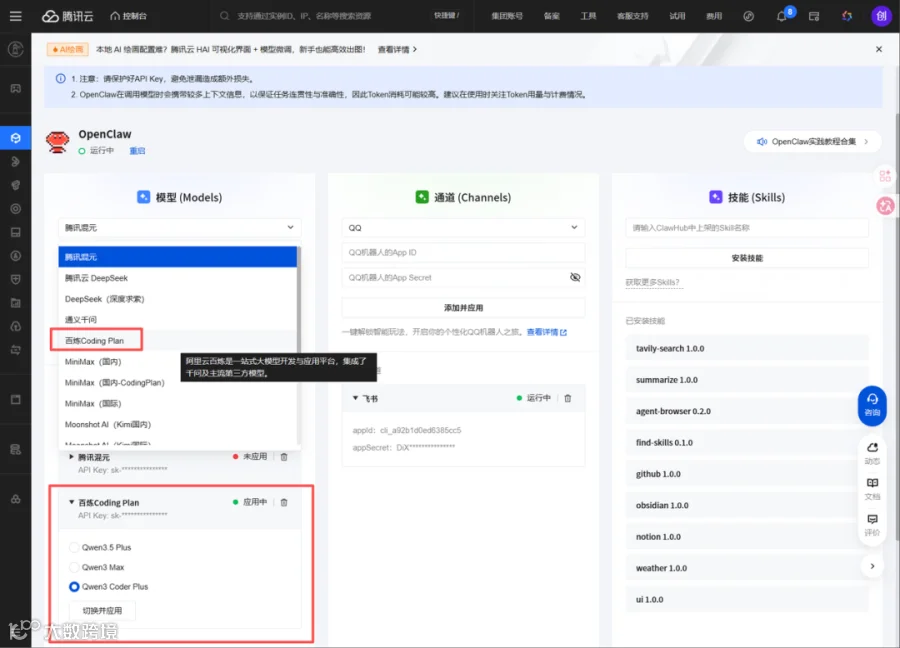Open the wallet icon in top bar

click(x=814, y=16)
